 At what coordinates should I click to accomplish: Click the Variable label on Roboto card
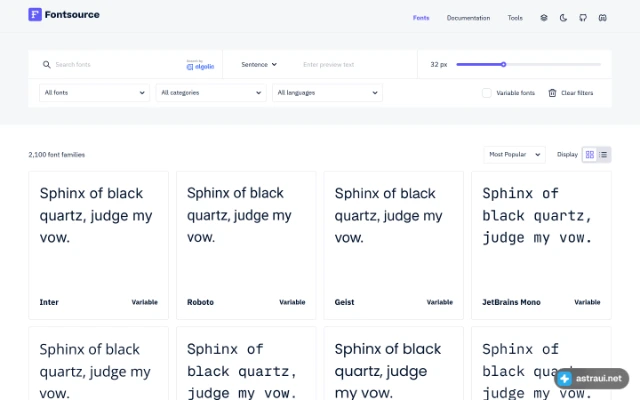(x=292, y=302)
